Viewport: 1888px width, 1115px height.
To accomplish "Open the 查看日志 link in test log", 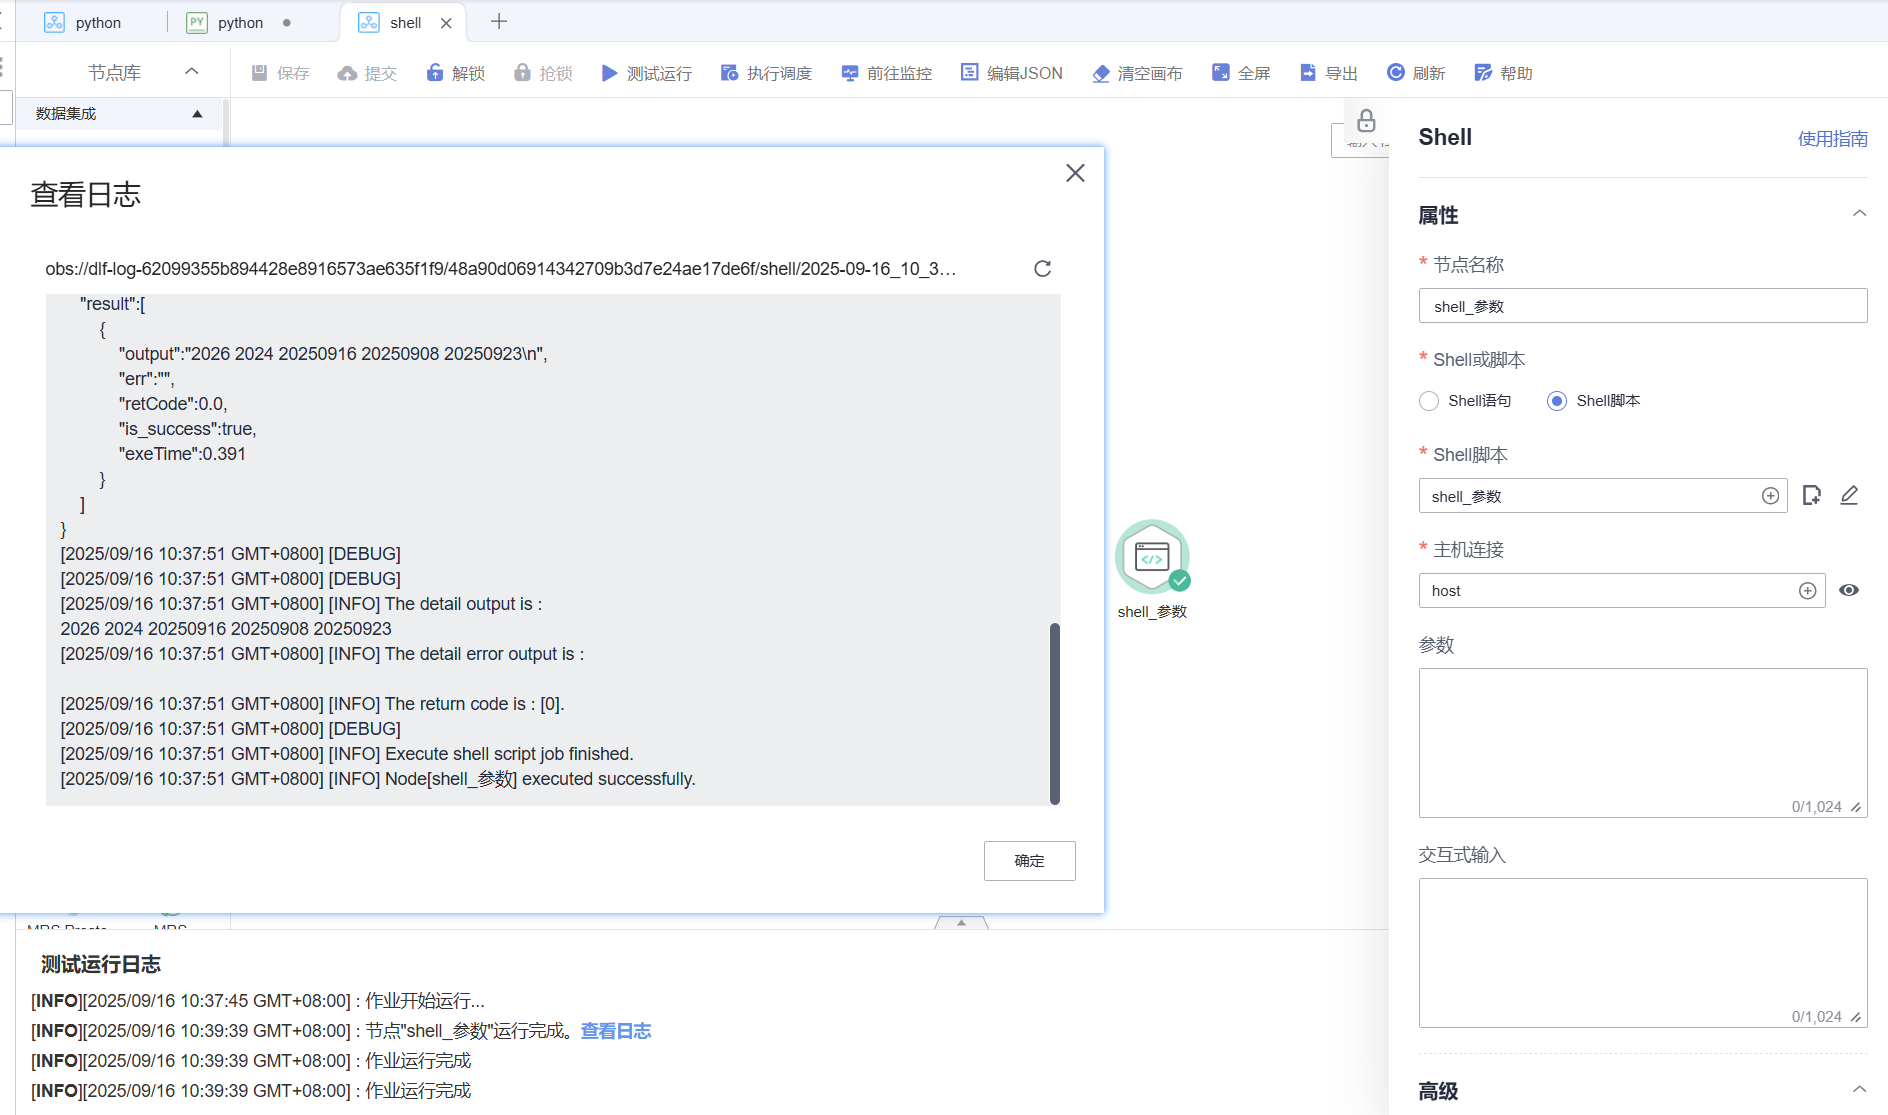I will 616,1031.
